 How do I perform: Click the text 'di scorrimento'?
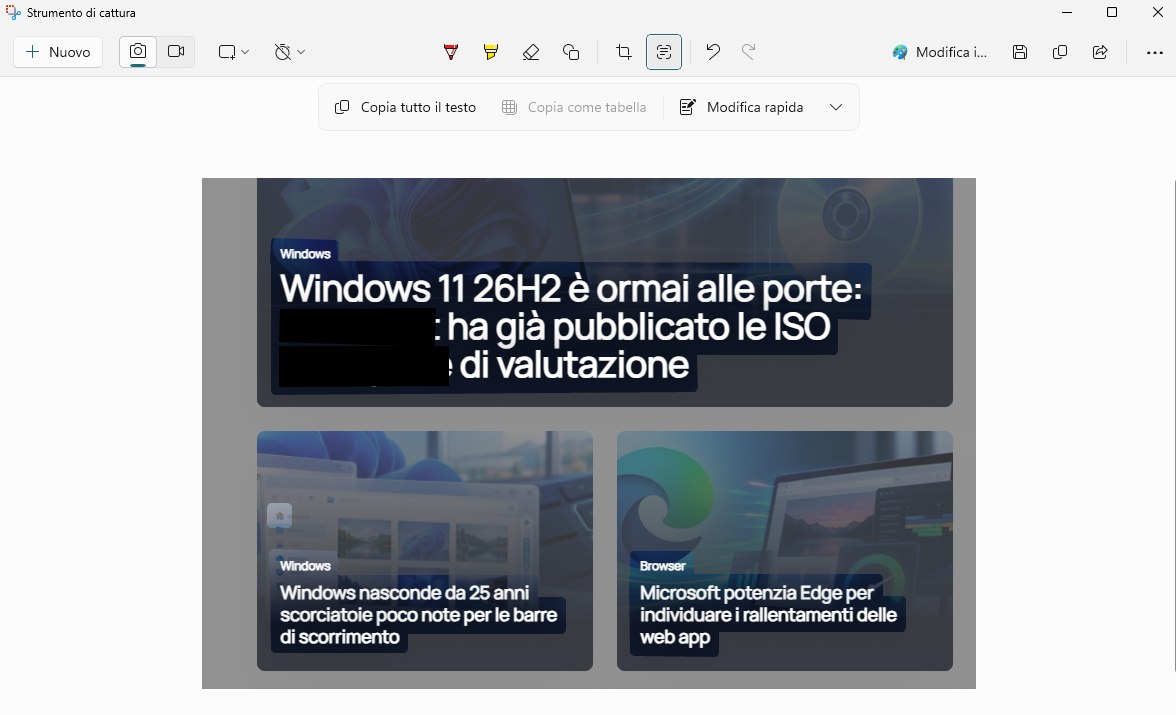coord(340,637)
